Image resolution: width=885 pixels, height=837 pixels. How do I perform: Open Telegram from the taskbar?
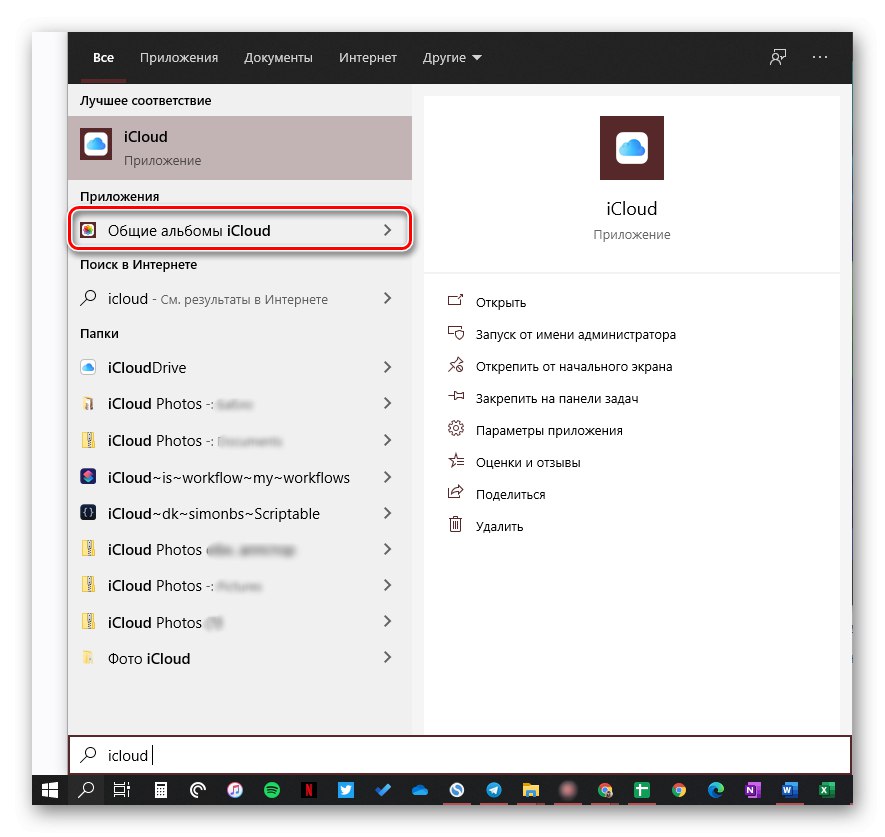(493, 789)
